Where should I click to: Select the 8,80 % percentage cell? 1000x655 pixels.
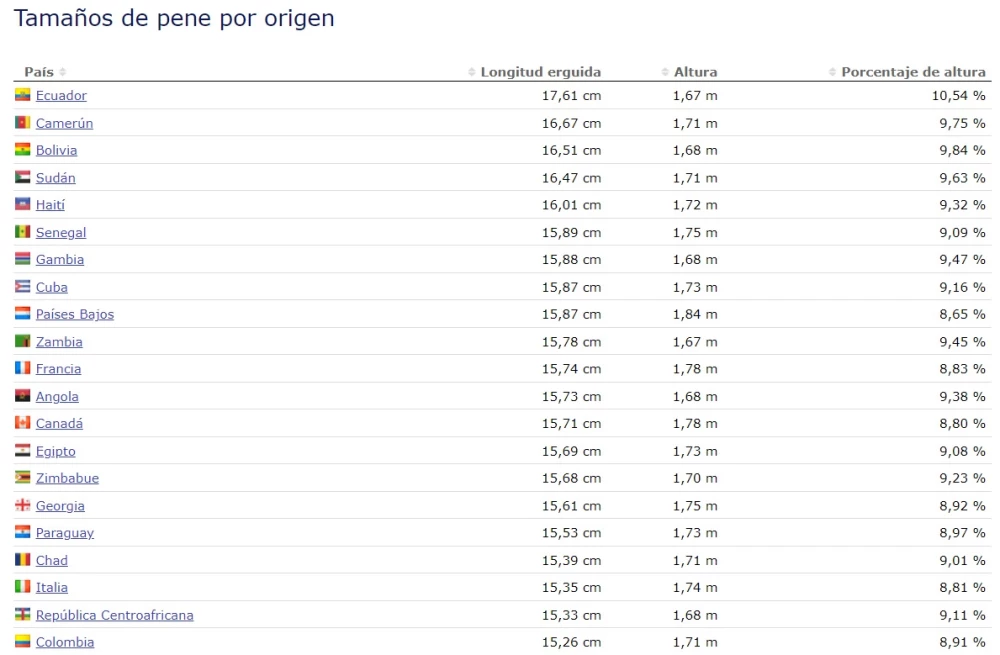tap(962, 423)
